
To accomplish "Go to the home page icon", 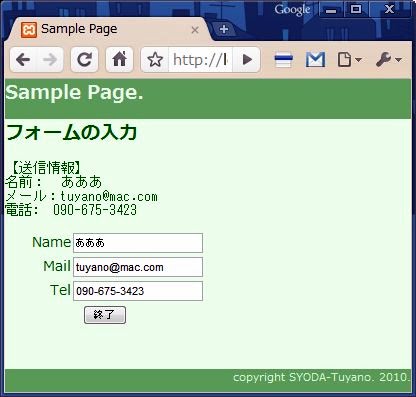I will (x=119, y=60).
